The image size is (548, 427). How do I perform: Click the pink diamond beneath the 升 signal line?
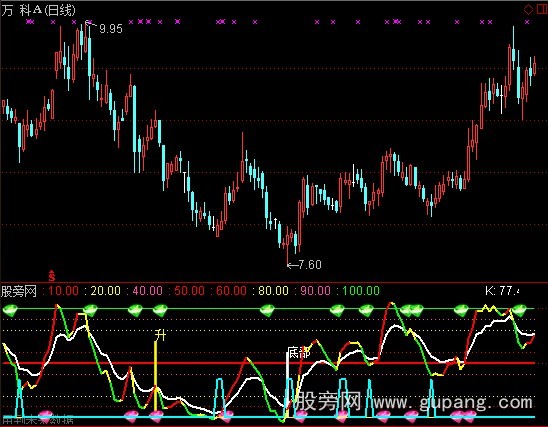(x=156, y=416)
